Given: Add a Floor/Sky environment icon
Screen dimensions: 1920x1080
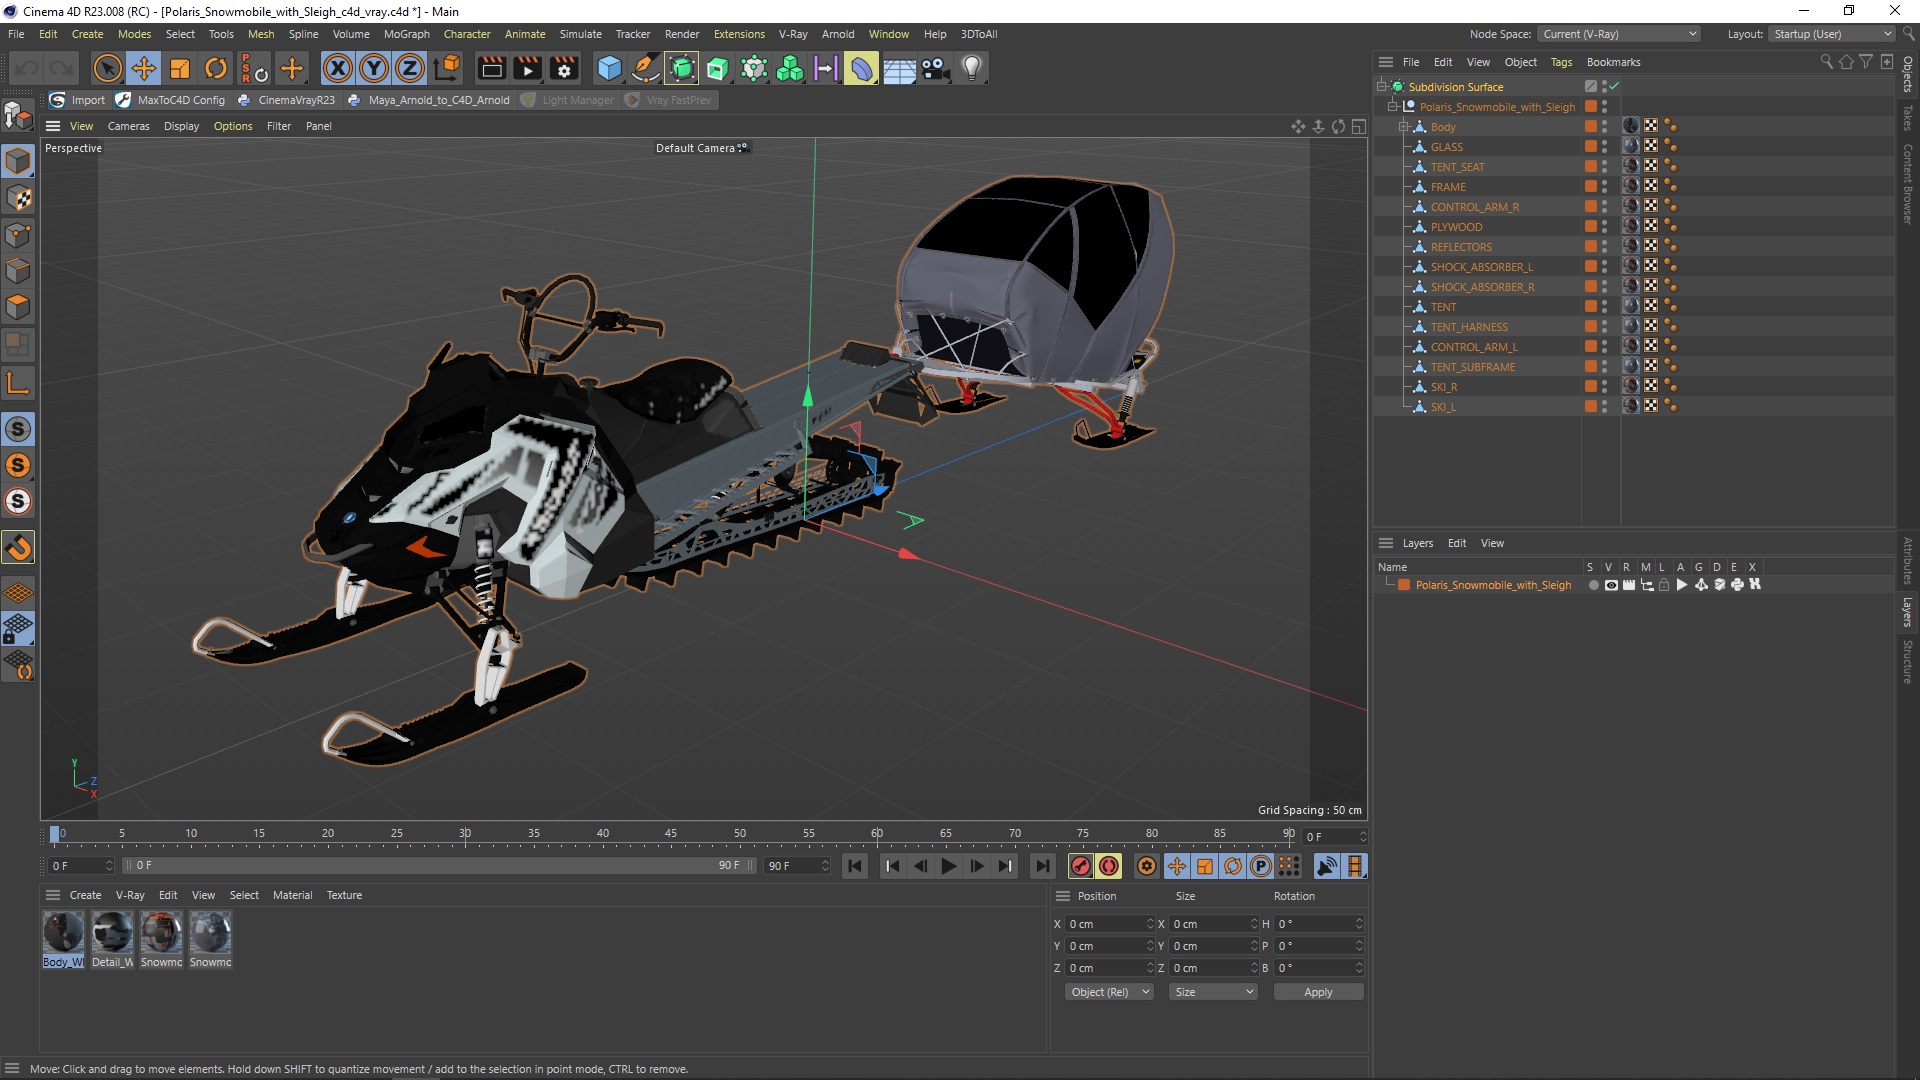Looking at the screenshot, I should pos(899,68).
